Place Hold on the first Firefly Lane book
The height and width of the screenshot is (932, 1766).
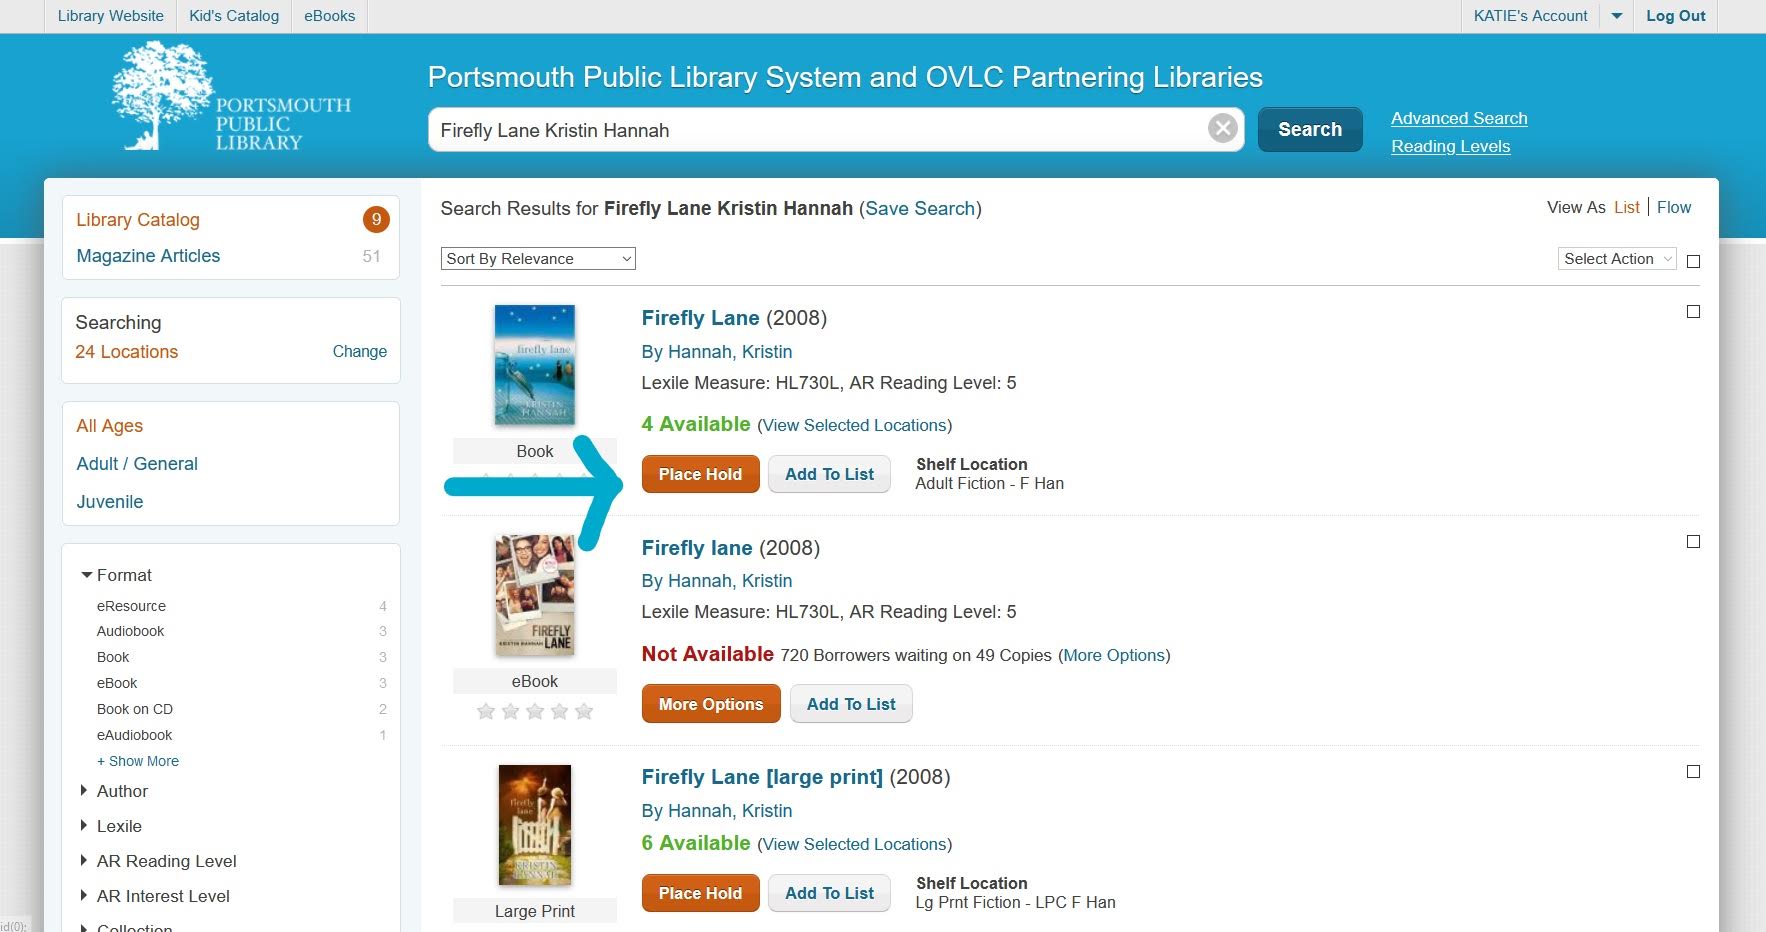click(x=700, y=474)
